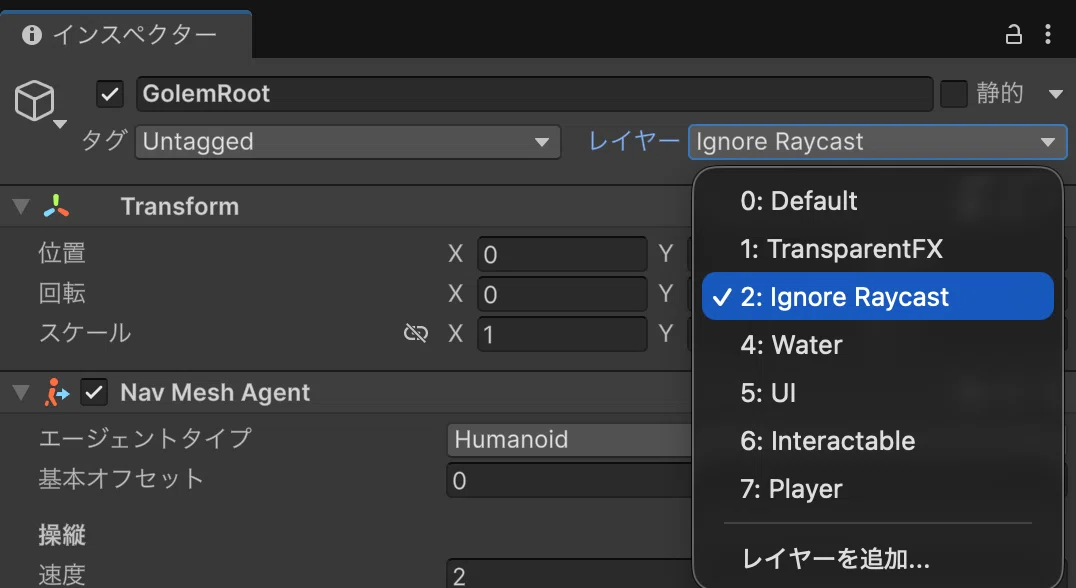The width and height of the screenshot is (1076, 588).
Task: Click the レイヤー label
Action: (634, 142)
